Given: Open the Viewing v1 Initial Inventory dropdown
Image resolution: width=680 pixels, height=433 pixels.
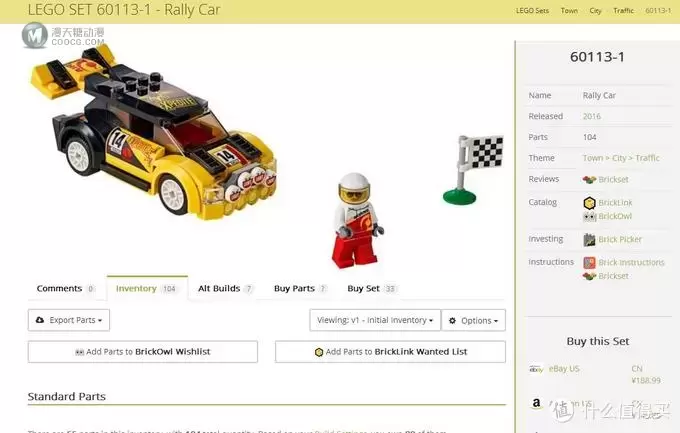Looking at the screenshot, I should click(x=375, y=320).
